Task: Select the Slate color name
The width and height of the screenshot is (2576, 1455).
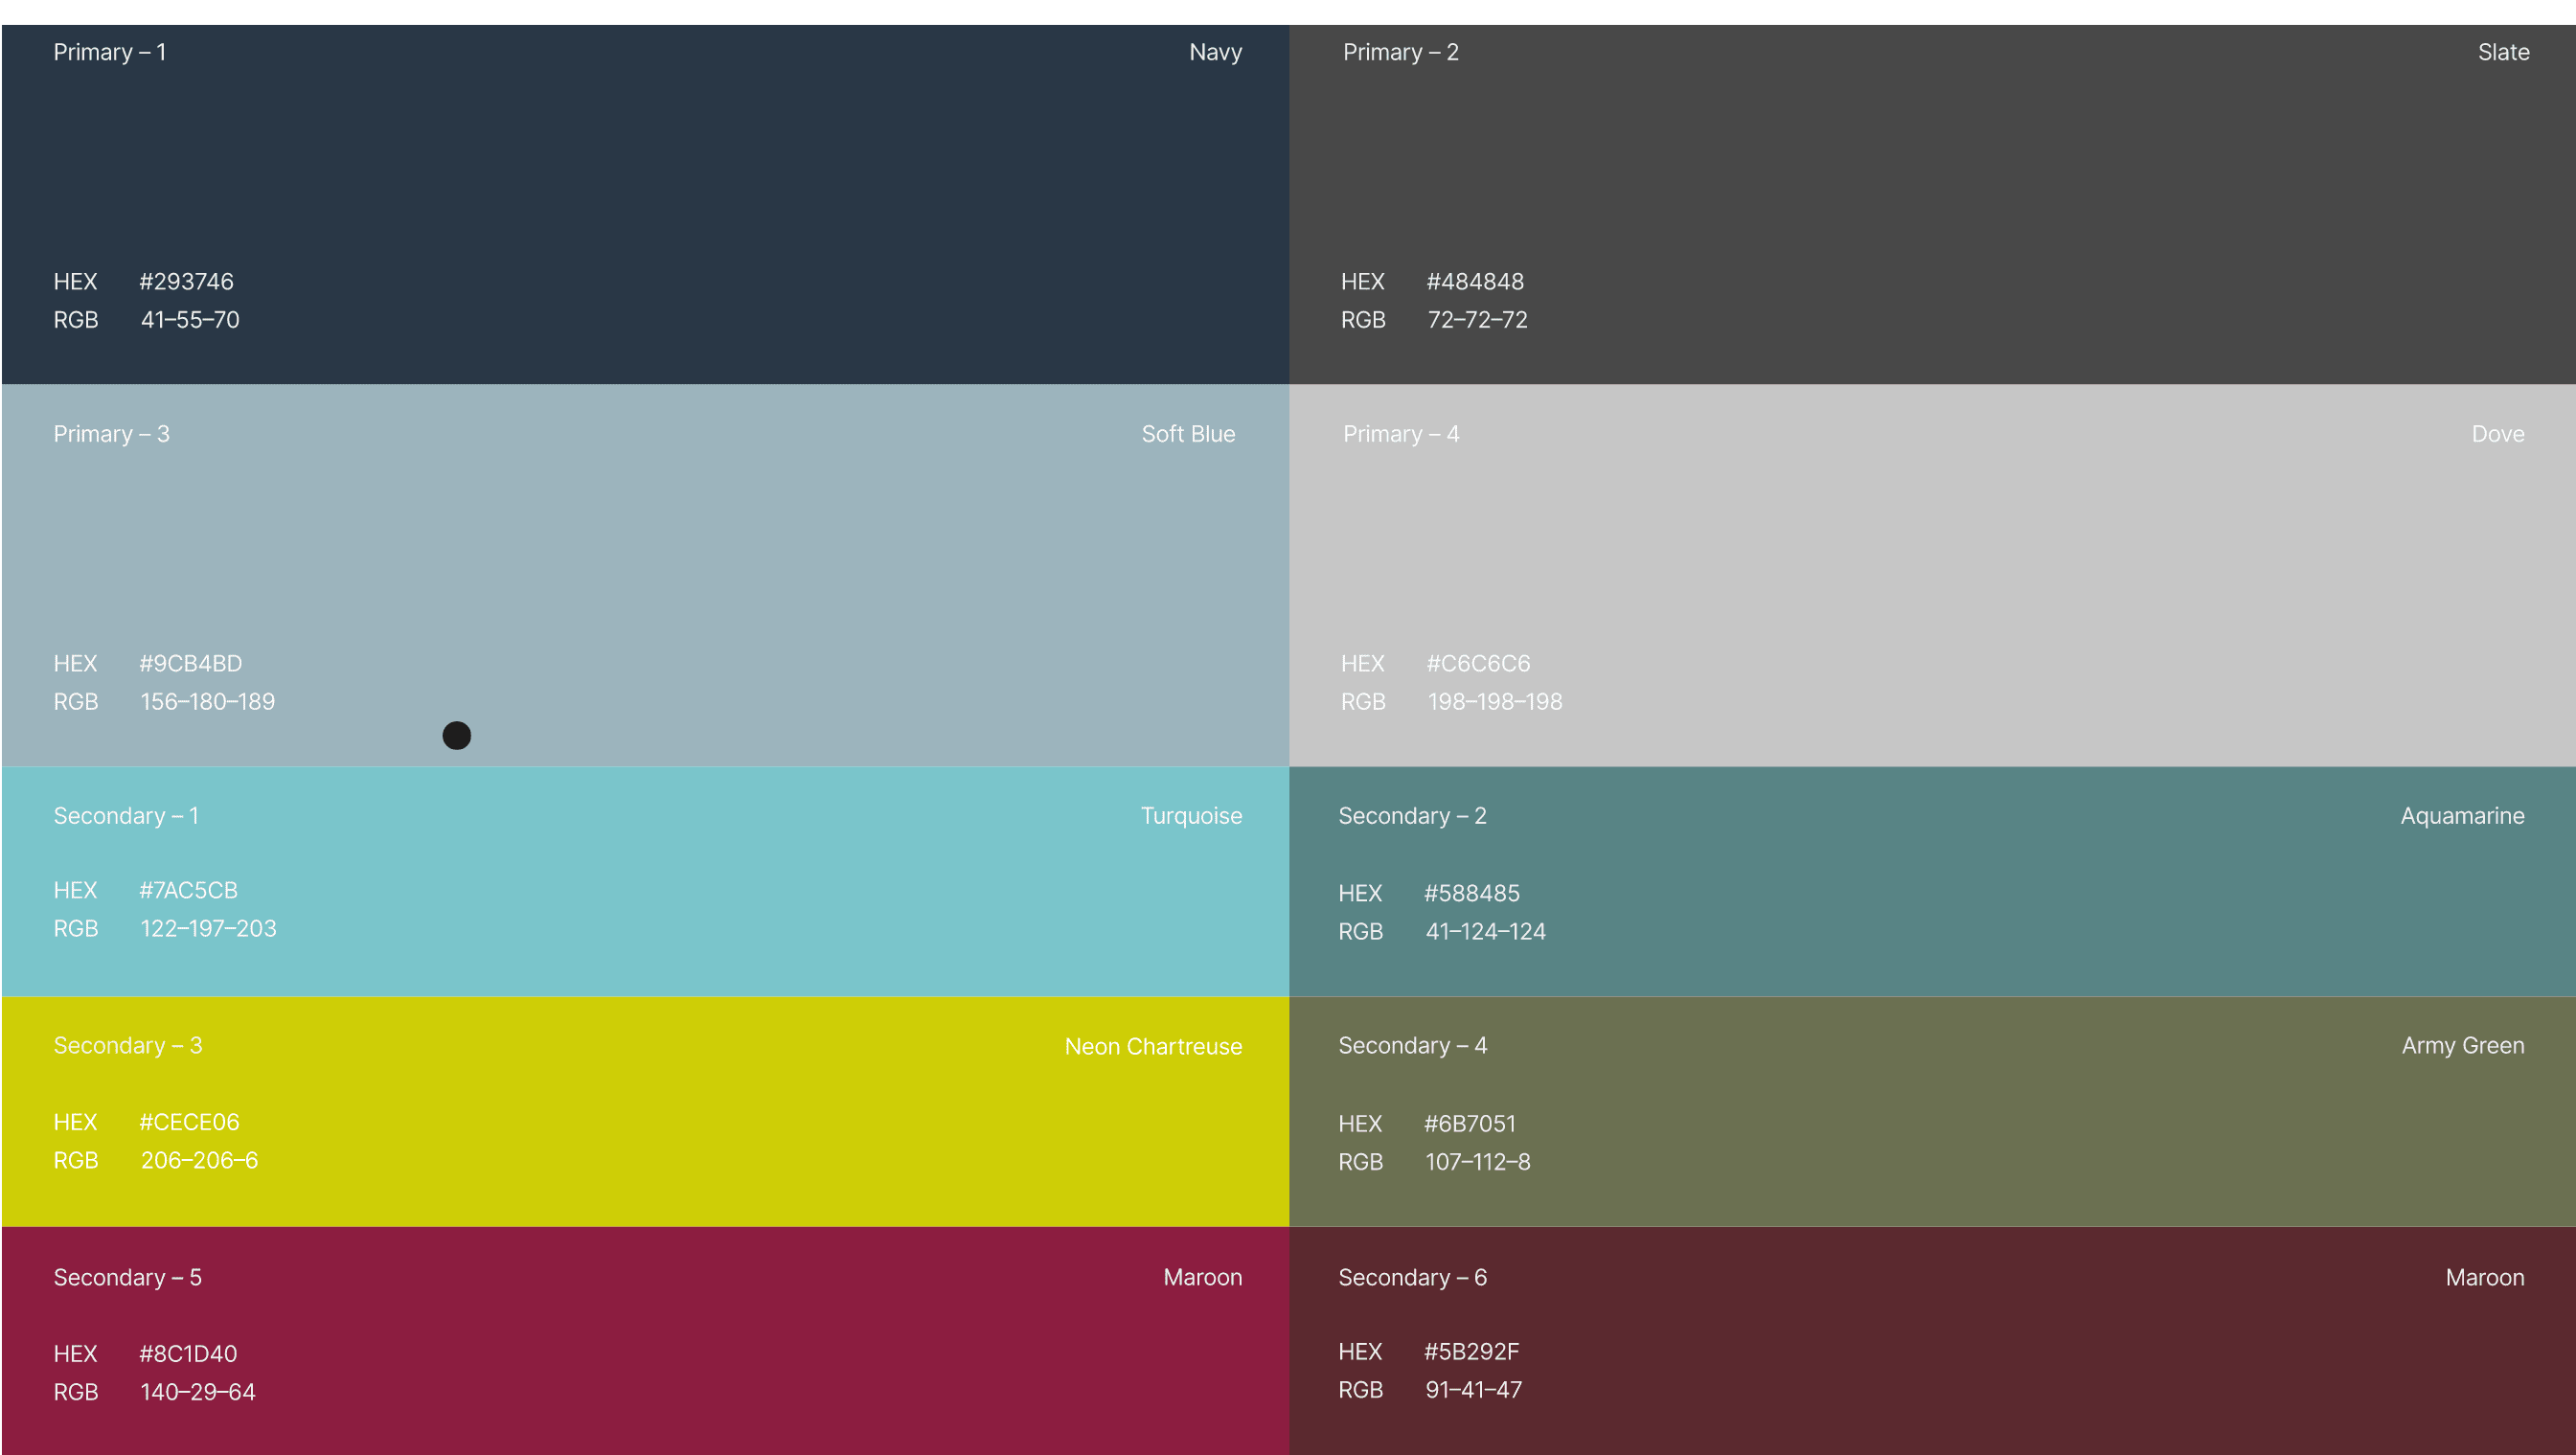Action: tap(2503, 52)
